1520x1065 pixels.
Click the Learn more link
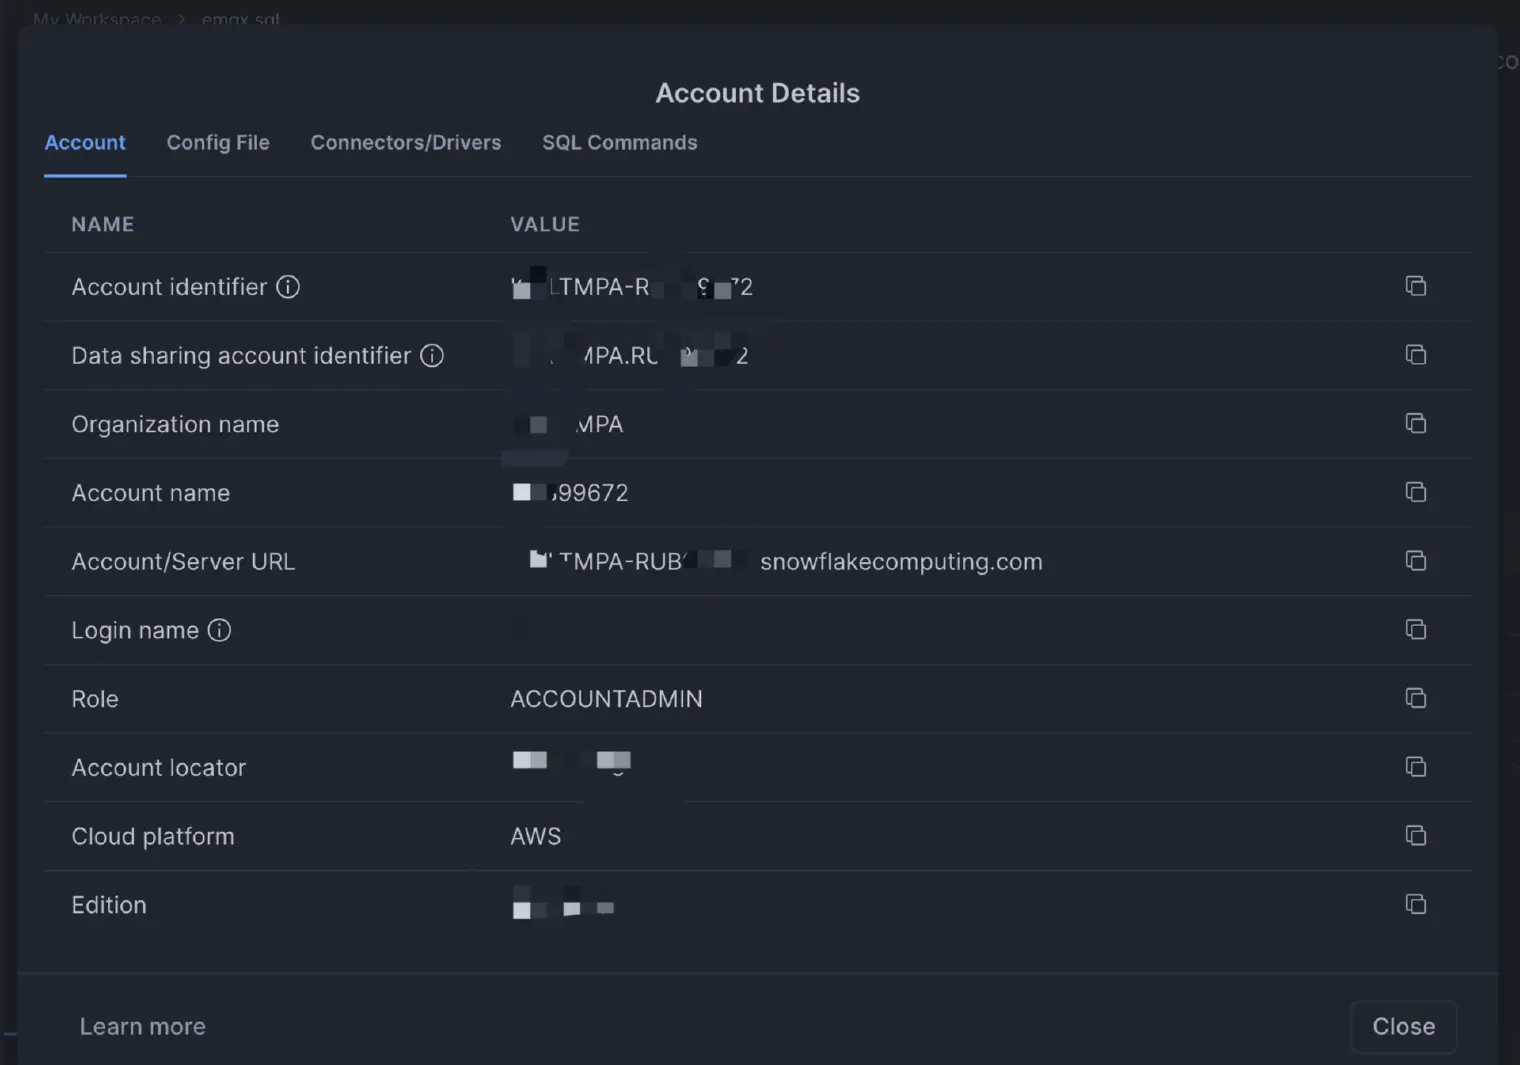[x=142, y=1027]
